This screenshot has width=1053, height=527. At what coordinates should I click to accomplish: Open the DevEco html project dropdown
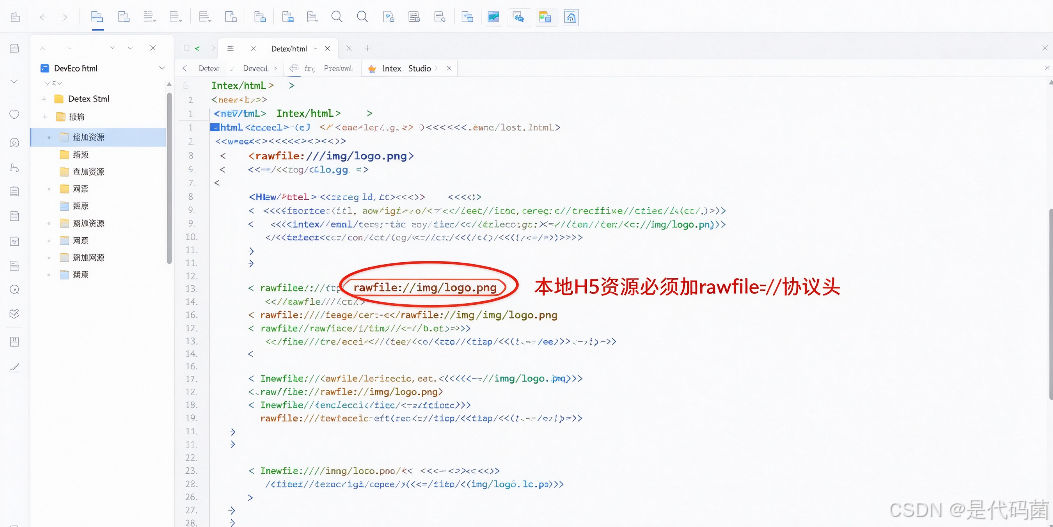(x=162, y=68)
